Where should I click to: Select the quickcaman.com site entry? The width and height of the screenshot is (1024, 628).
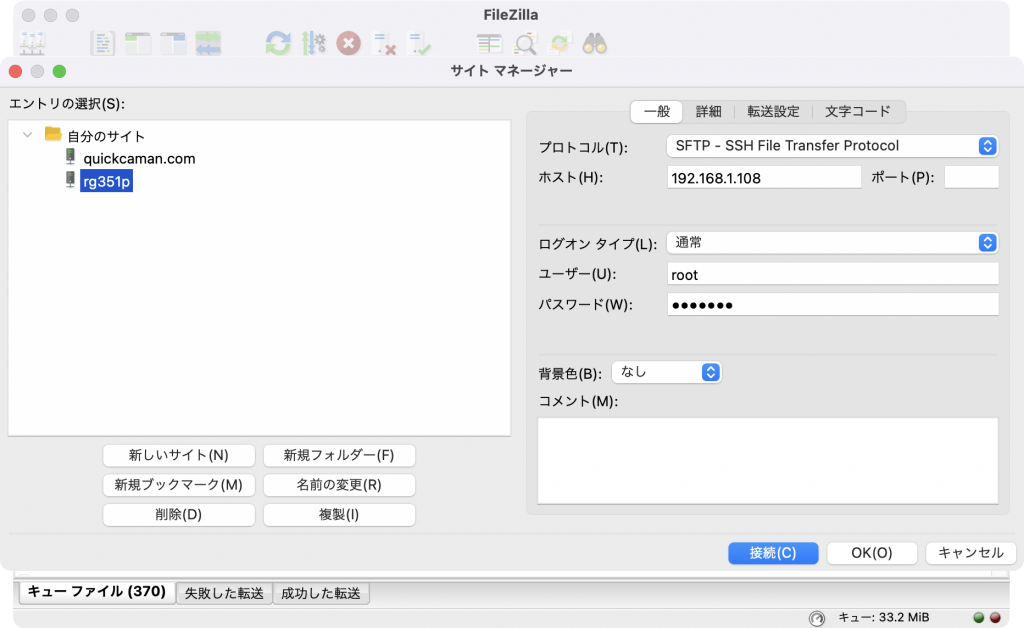coord(139,159)
